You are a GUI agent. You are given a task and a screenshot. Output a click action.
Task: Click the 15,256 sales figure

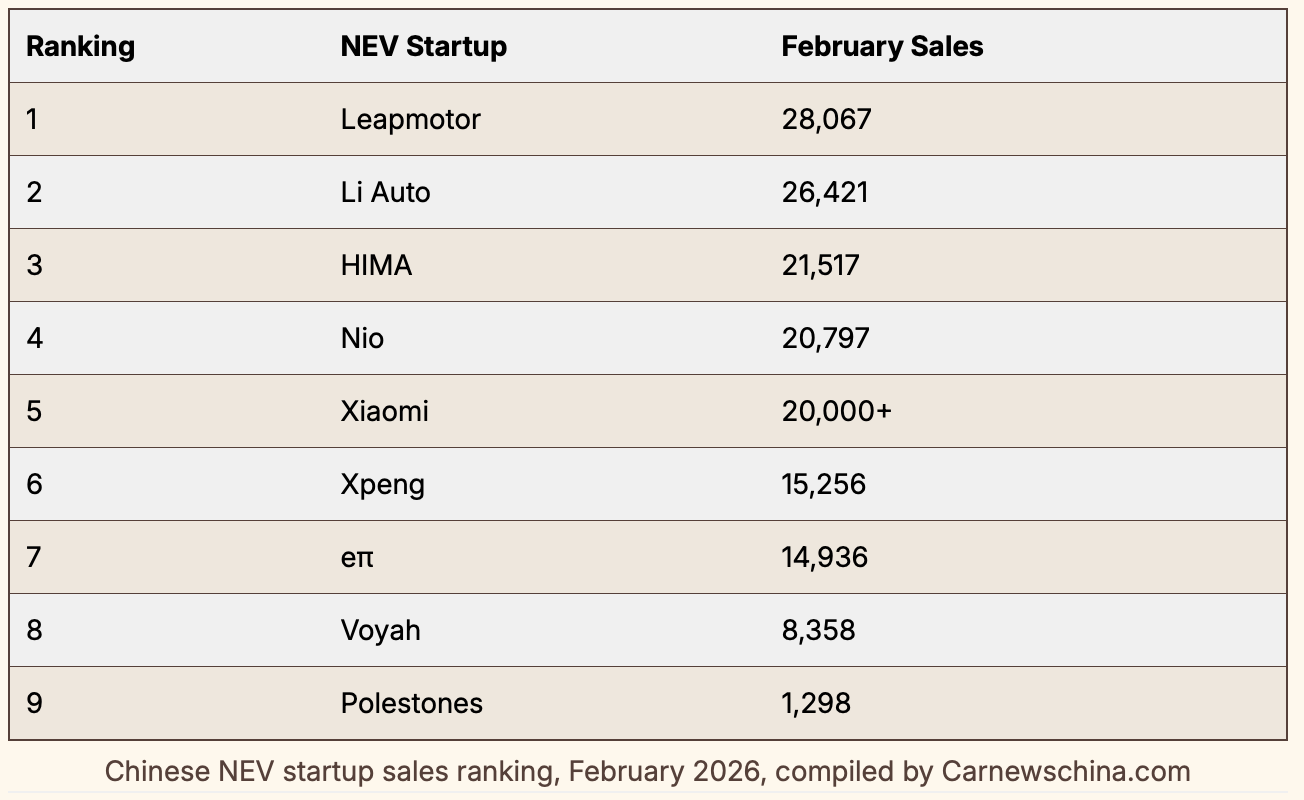[823, 484]
